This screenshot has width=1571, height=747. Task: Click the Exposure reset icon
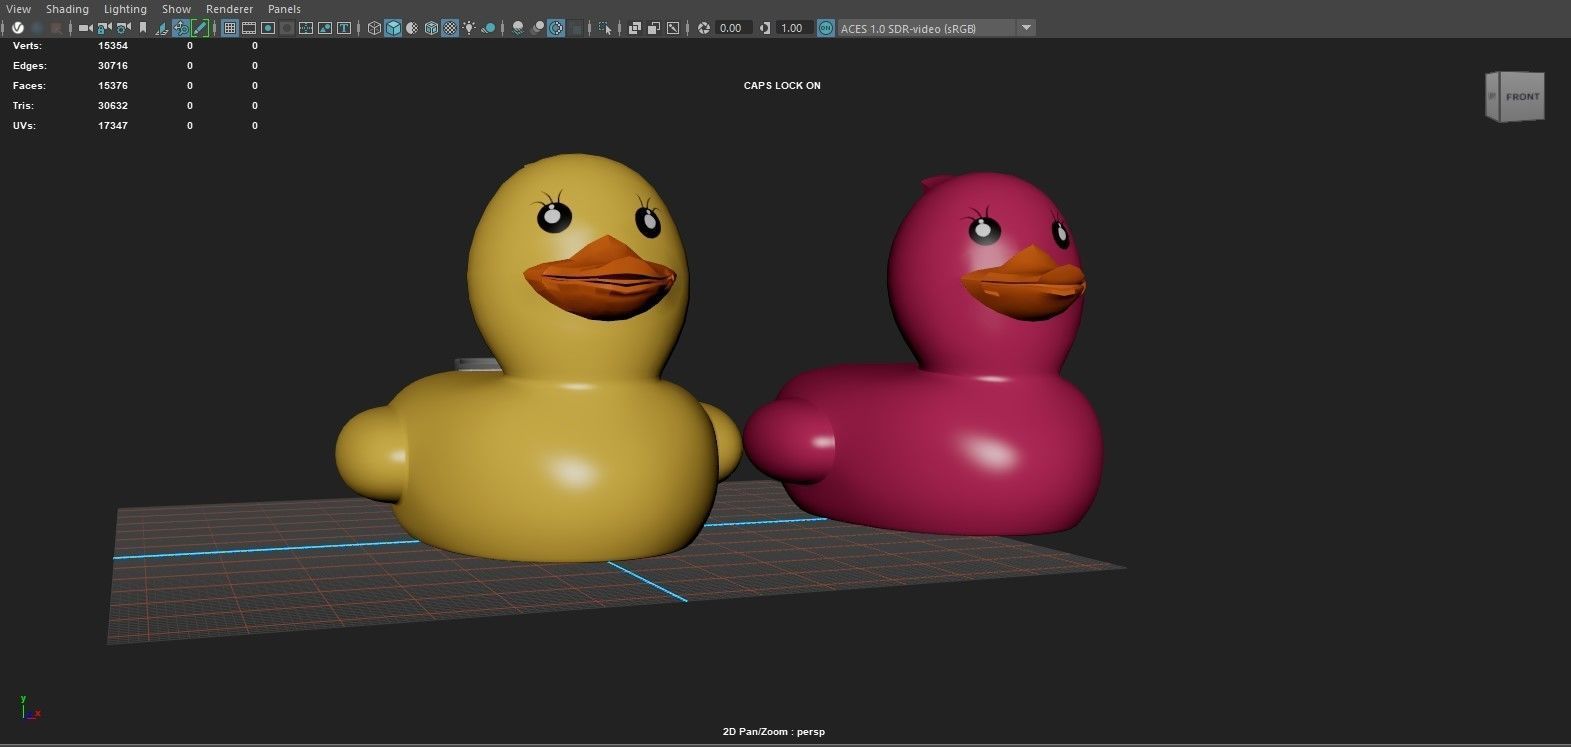click(x=703, y=28)
